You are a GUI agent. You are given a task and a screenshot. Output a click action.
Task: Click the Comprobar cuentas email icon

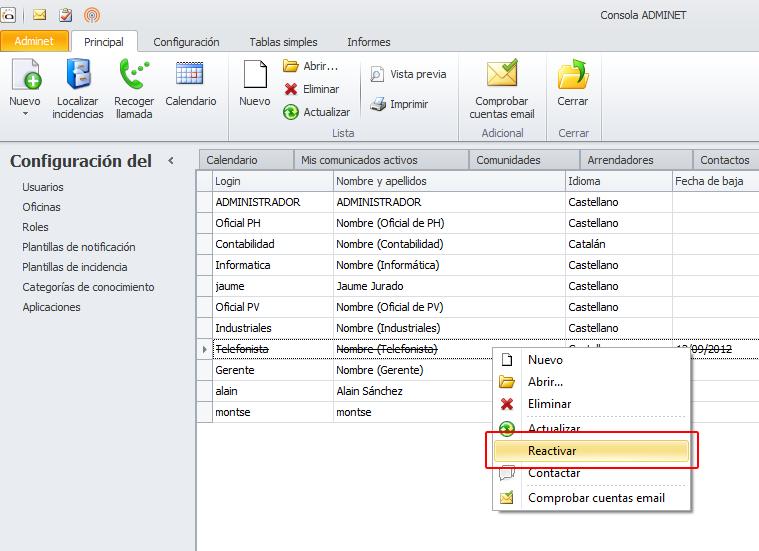(x=502, y=76)
